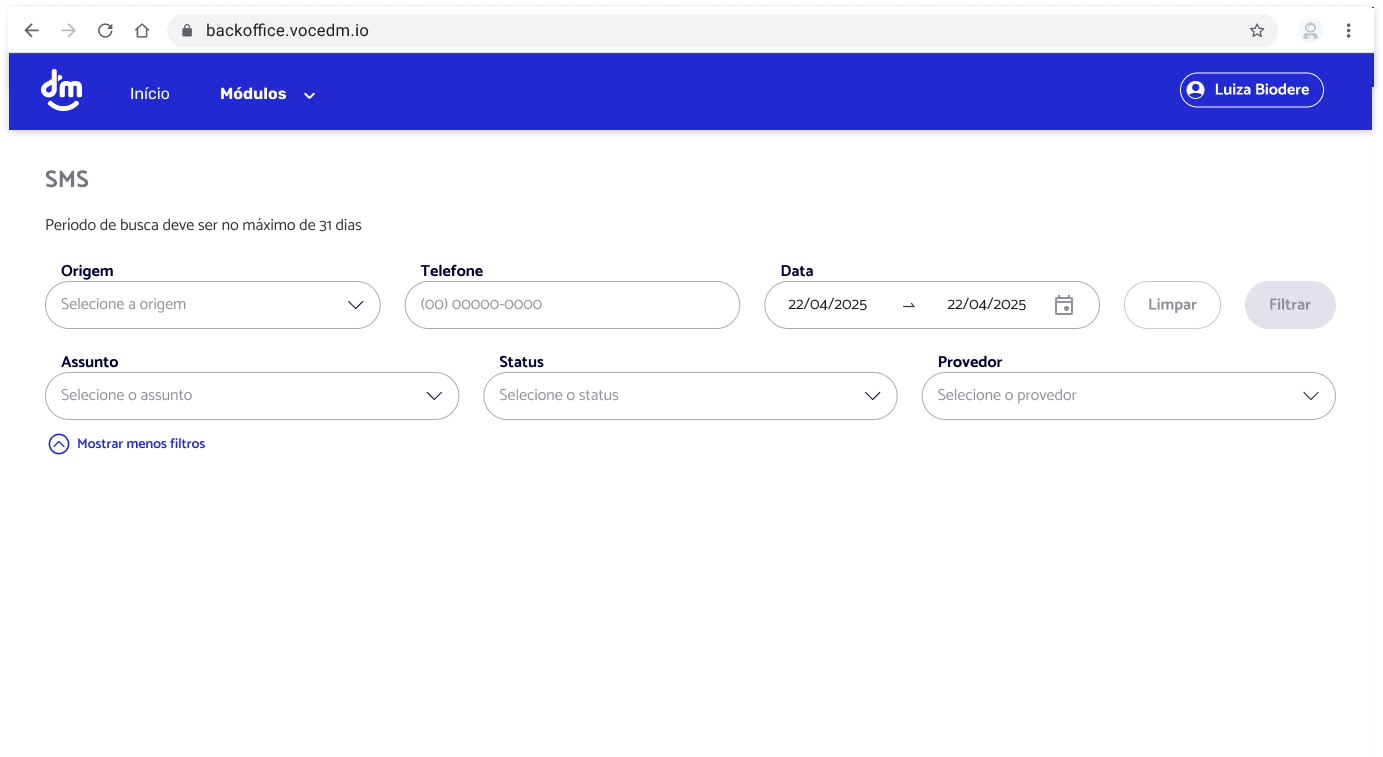Select Início in the navigation bar
Image resolution: width=1383 pixels, height=757 pixels.
pos(149,93)
